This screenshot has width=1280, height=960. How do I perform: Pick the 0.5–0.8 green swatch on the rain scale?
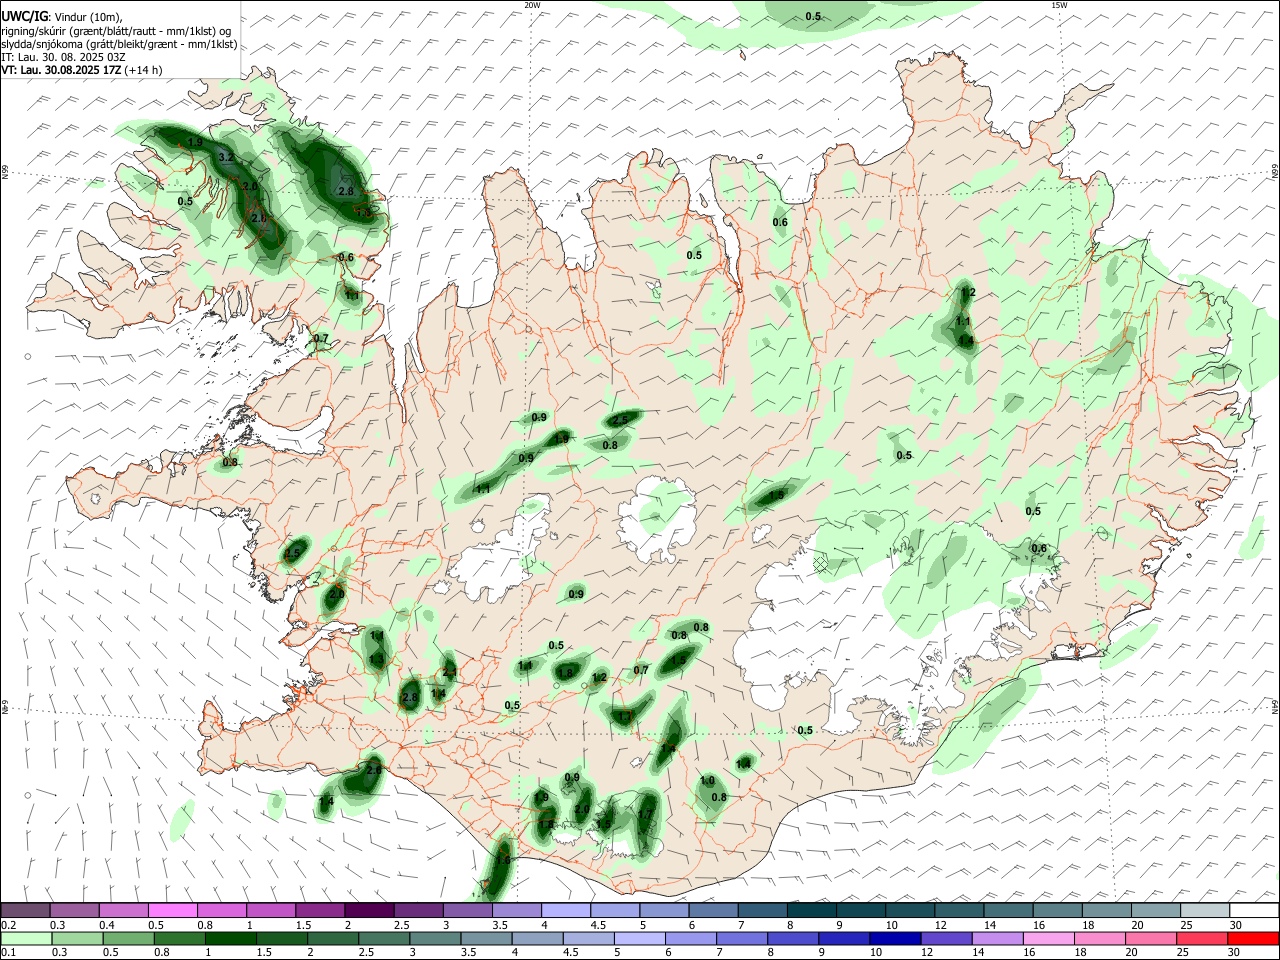tap(128, 939)
